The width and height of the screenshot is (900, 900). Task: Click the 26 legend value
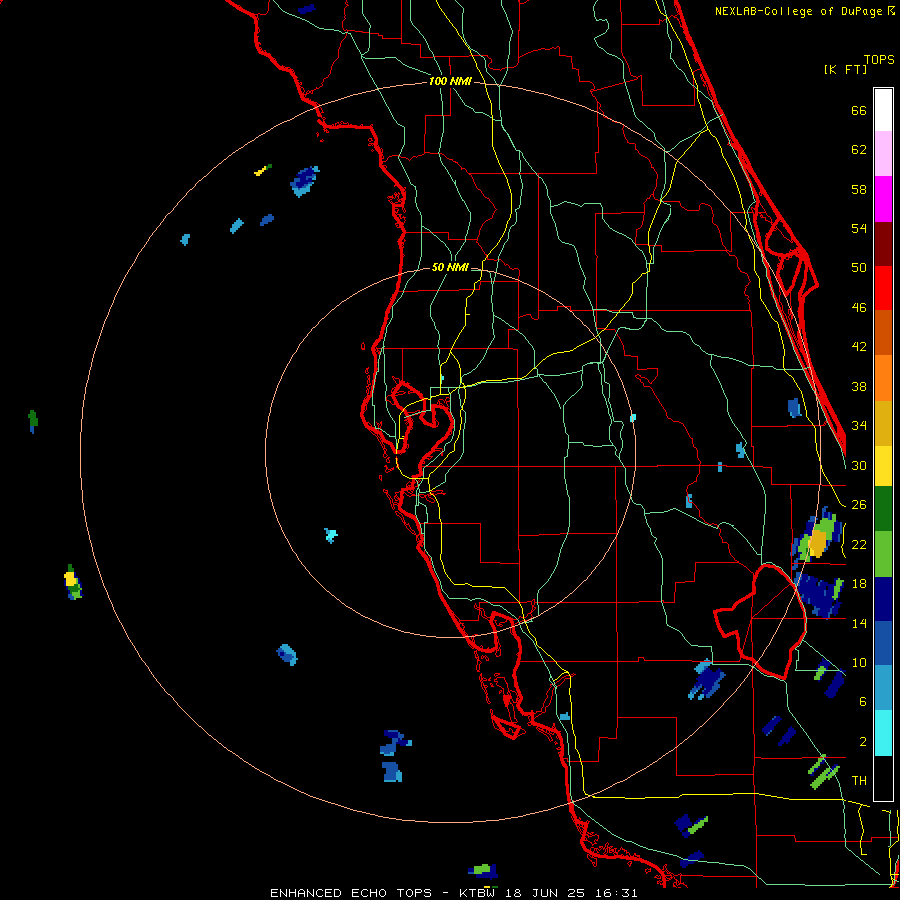(x=859, y=505)
